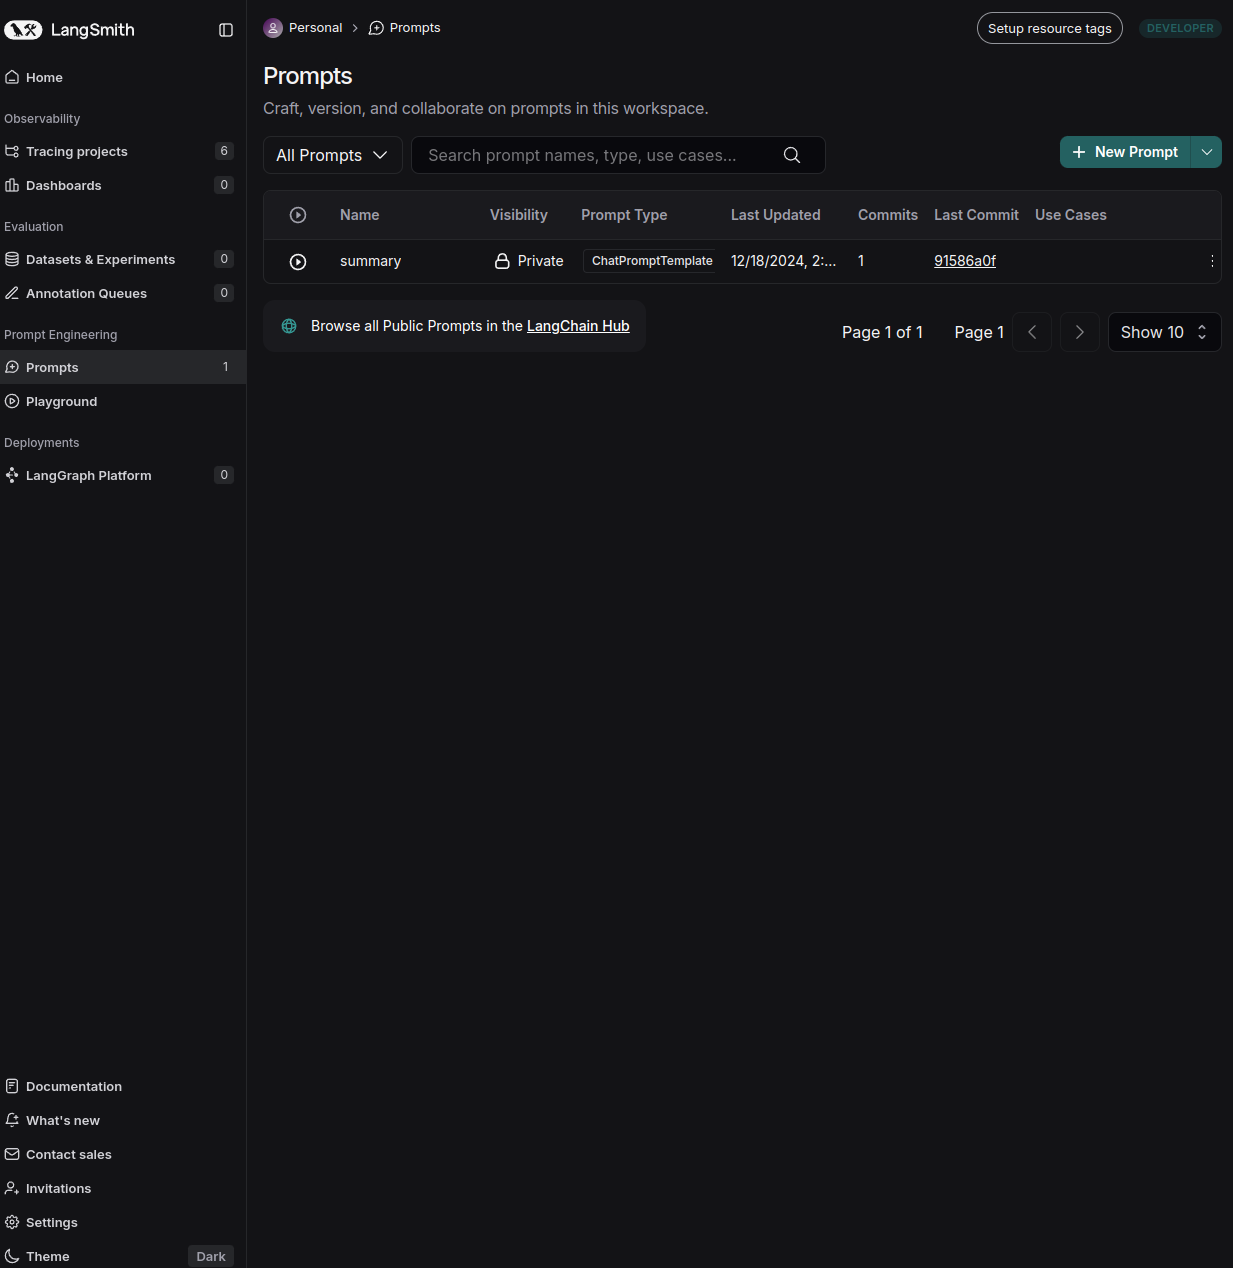Viewport: 1233px width, 1268px height.
Task: Click the Playground play icon
Action: (12, 401)
